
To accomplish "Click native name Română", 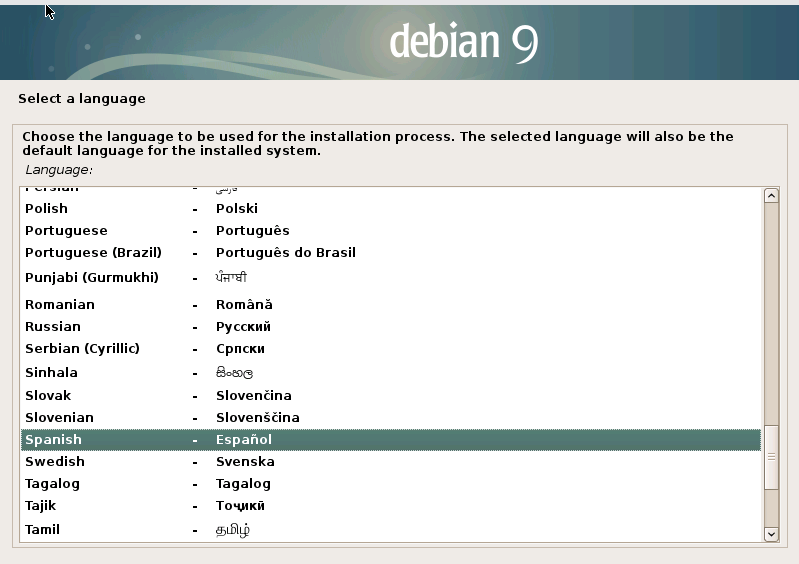I will [244, 304].
